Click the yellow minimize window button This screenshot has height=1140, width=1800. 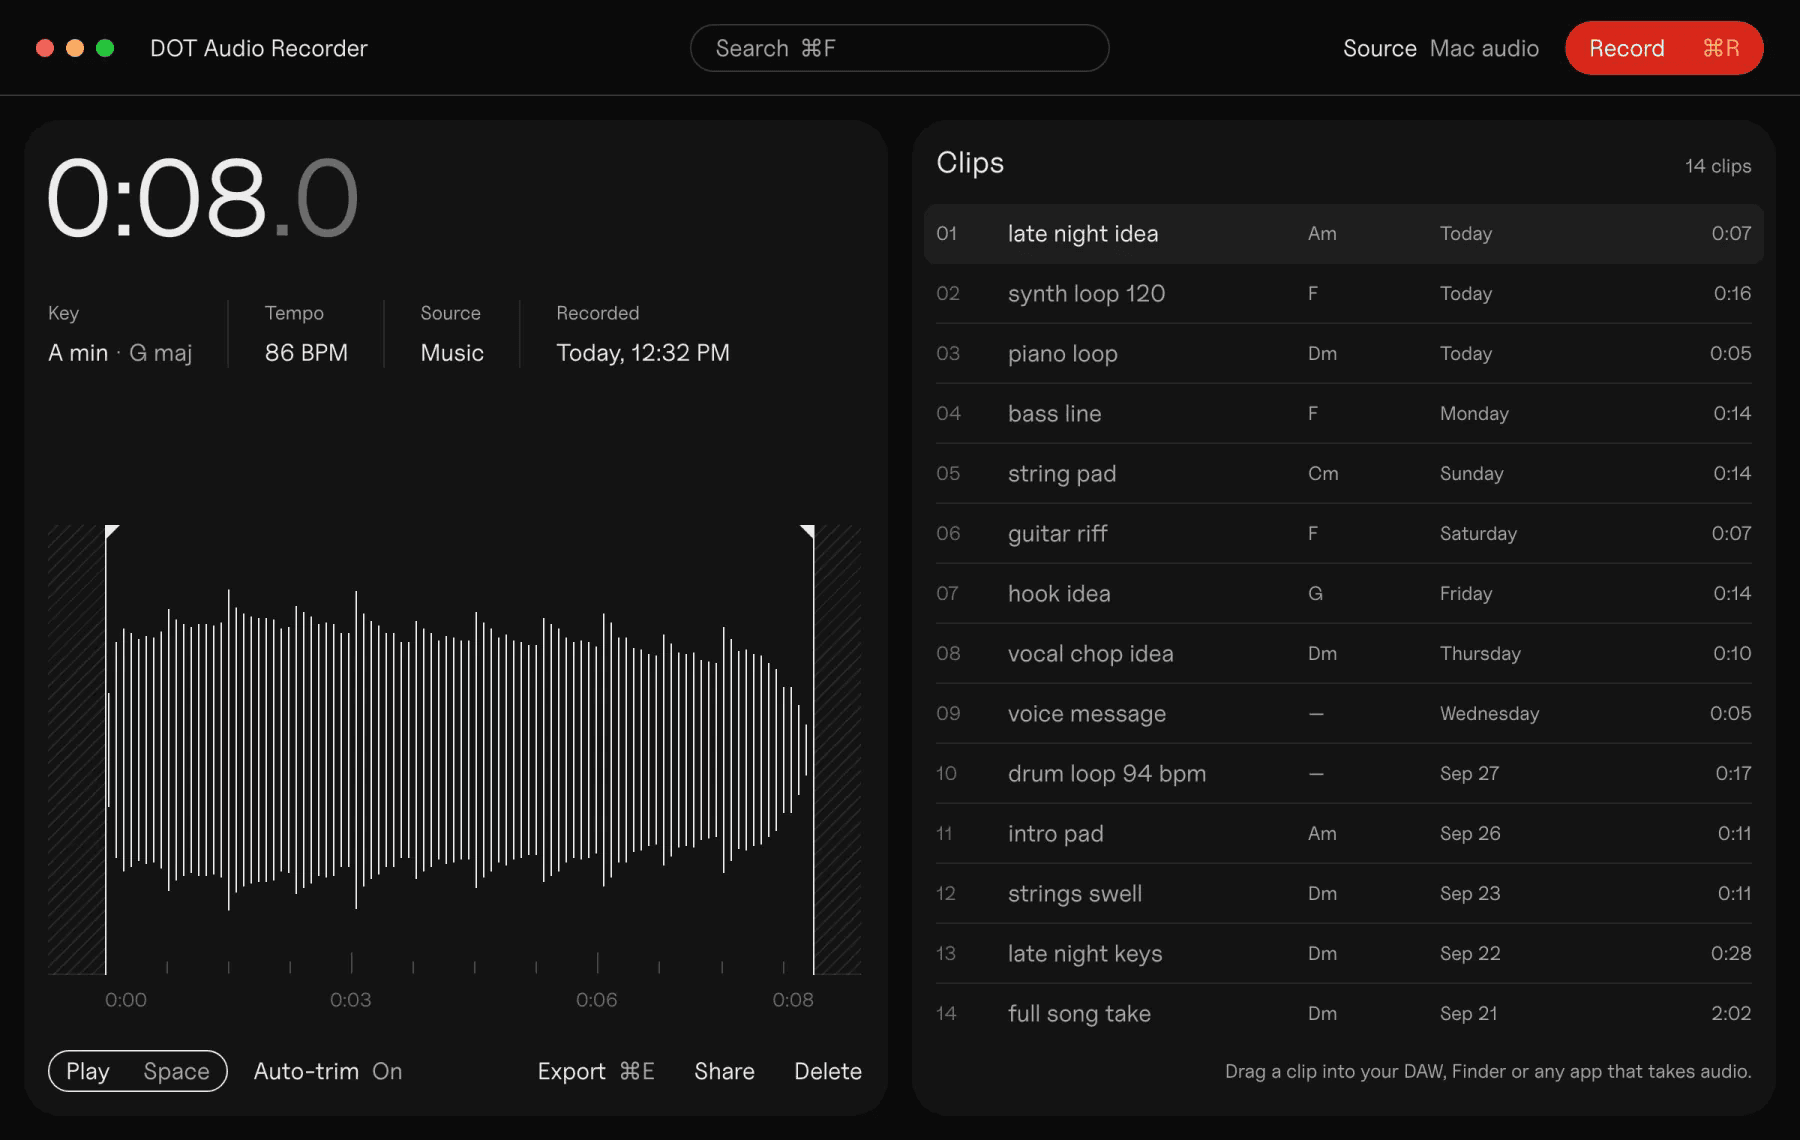(75, 48)
